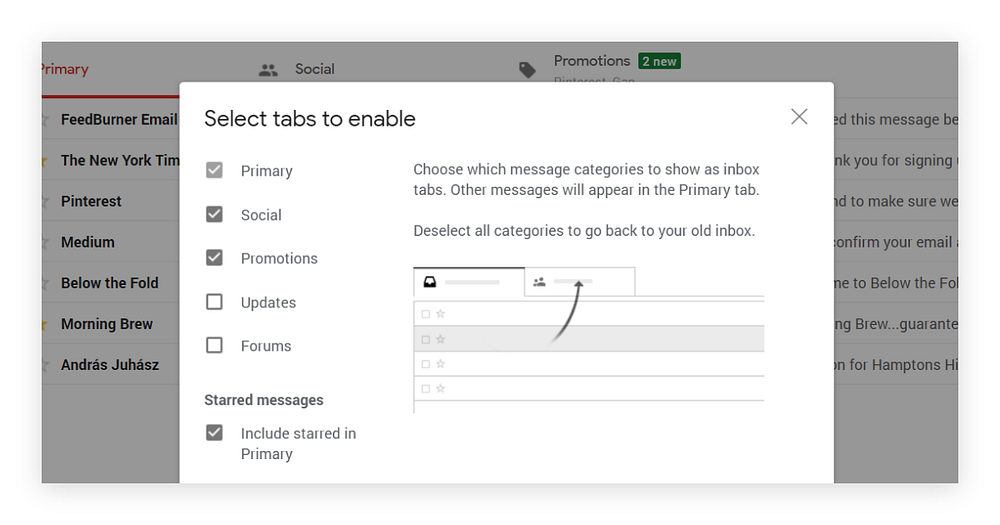
Task: Open the Medium email row
Action: pos(88,242)
